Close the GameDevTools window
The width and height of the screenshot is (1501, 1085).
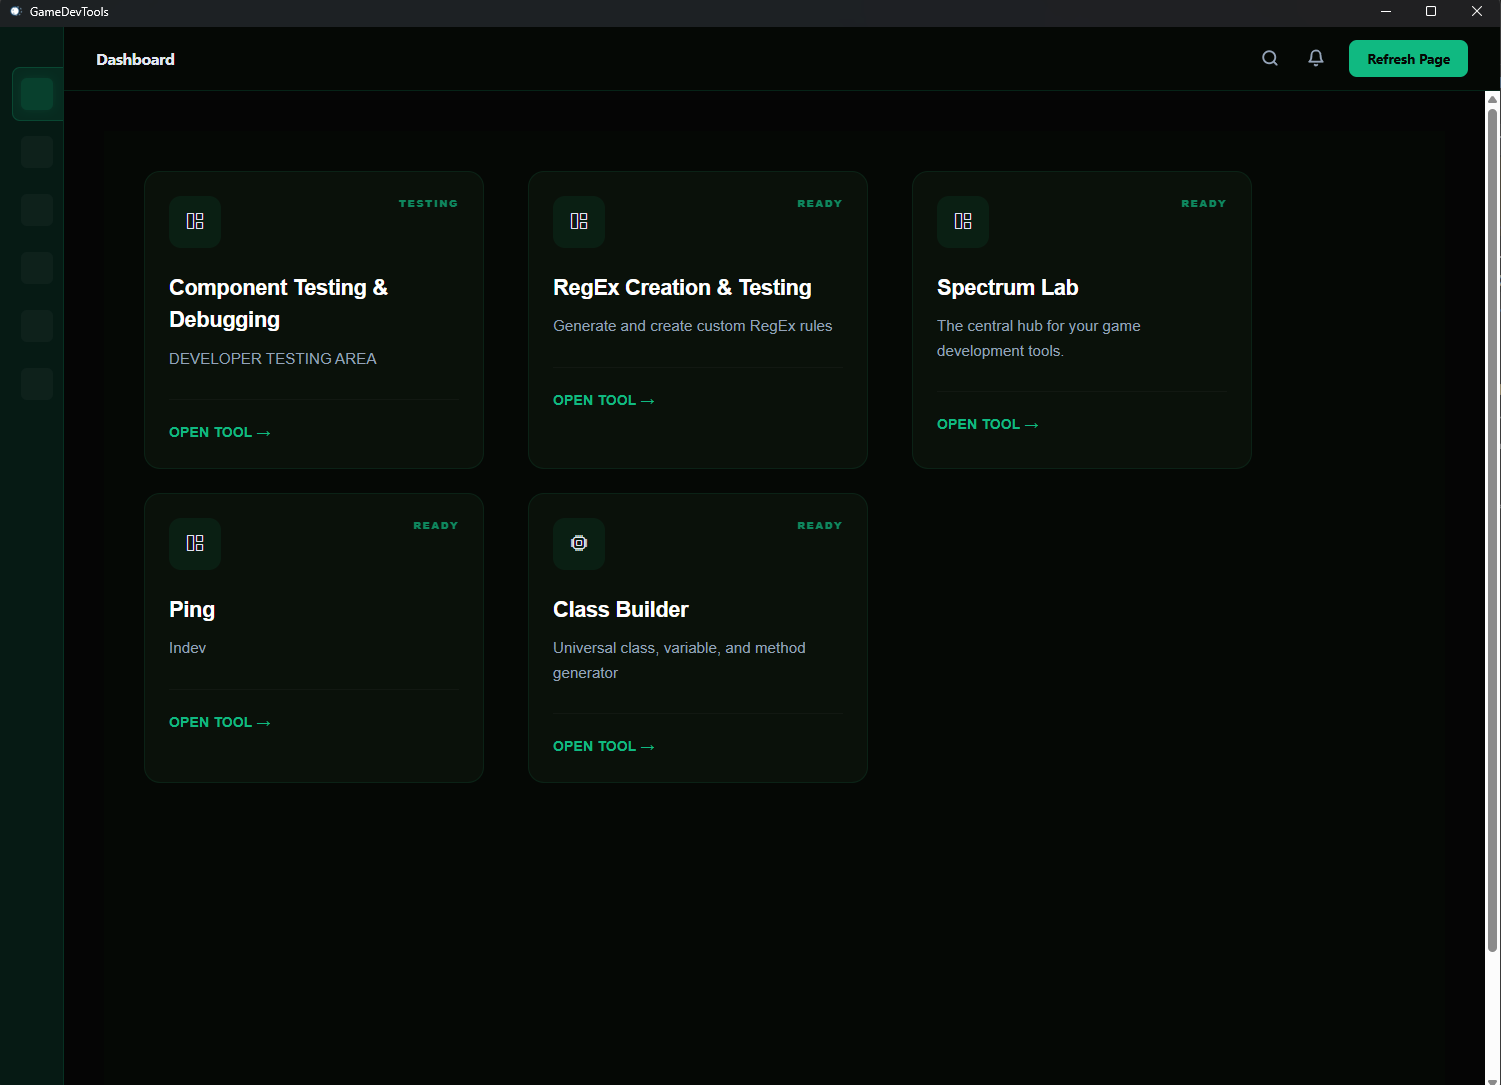point(1477,12)
